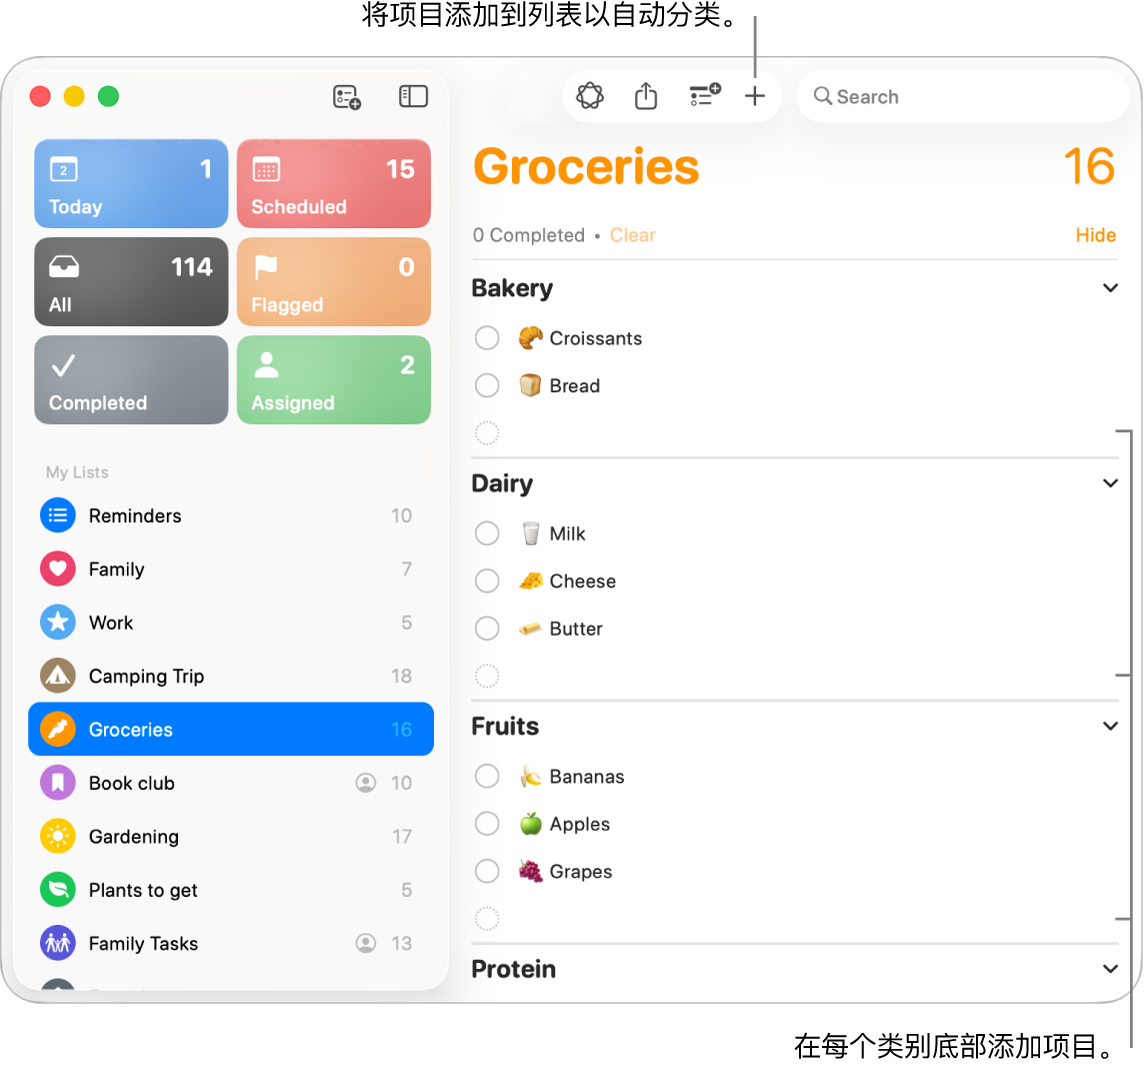Collapse the Dairy section chevron

[x=1110, y=483]
